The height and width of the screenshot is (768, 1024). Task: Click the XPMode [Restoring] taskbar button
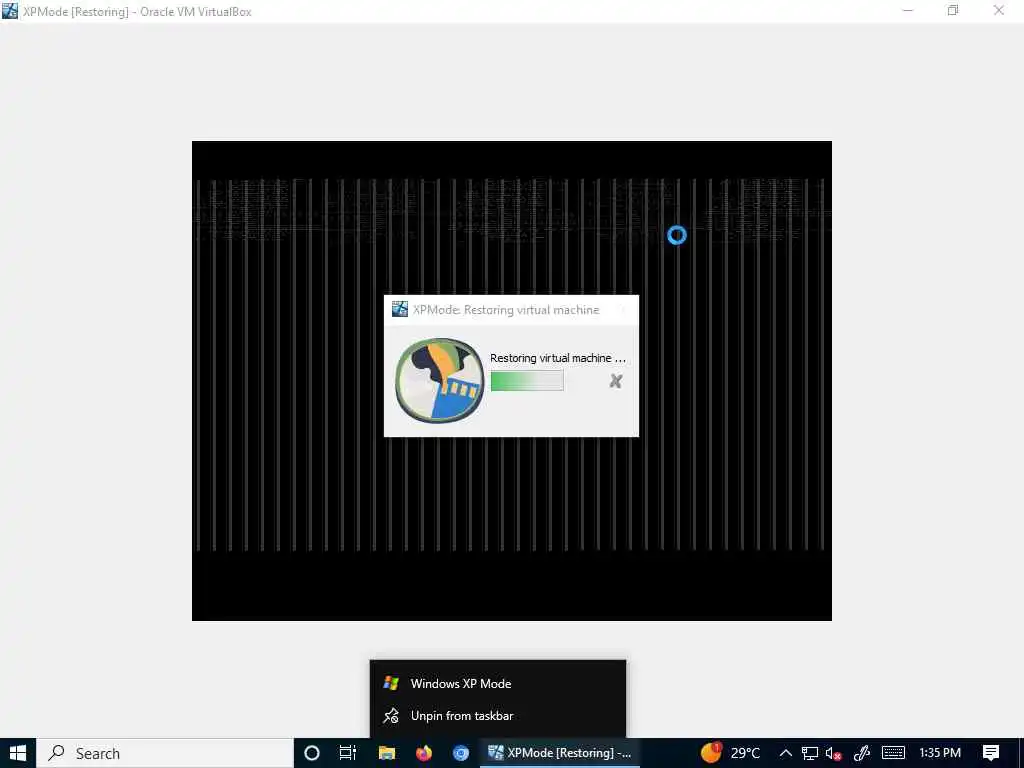[x=560, y=753]
